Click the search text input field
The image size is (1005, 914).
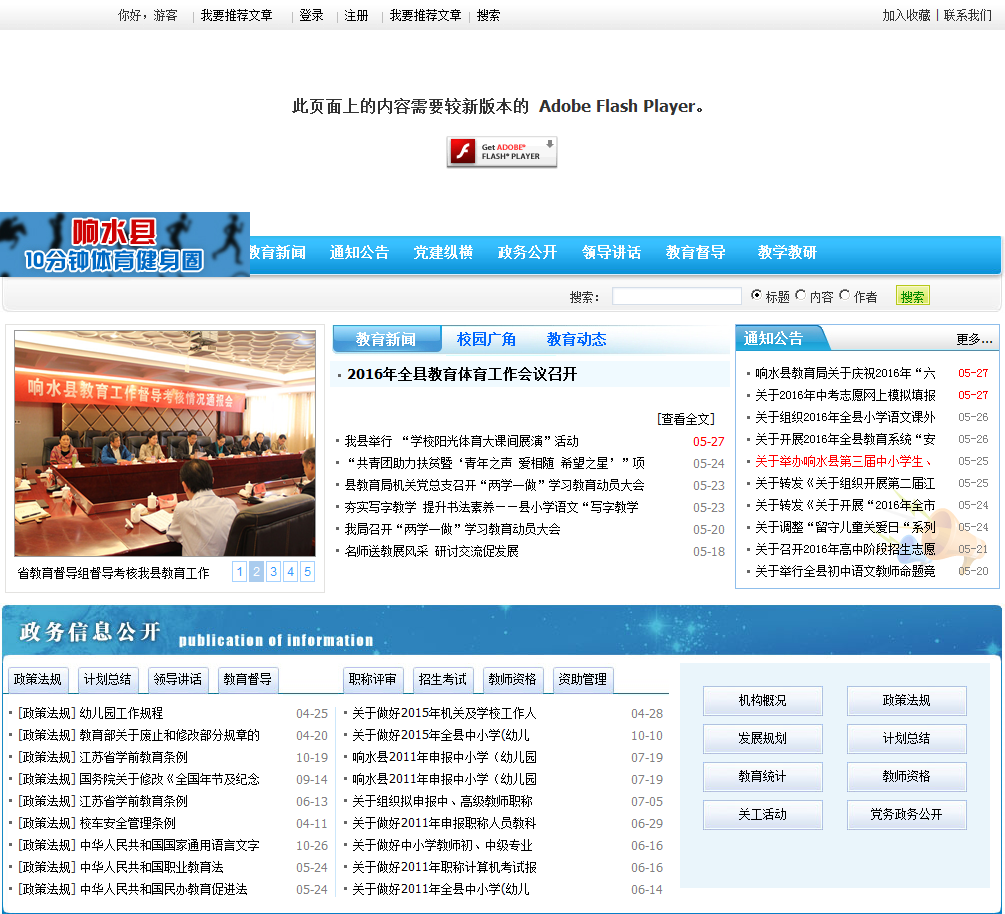click(677, 296)
